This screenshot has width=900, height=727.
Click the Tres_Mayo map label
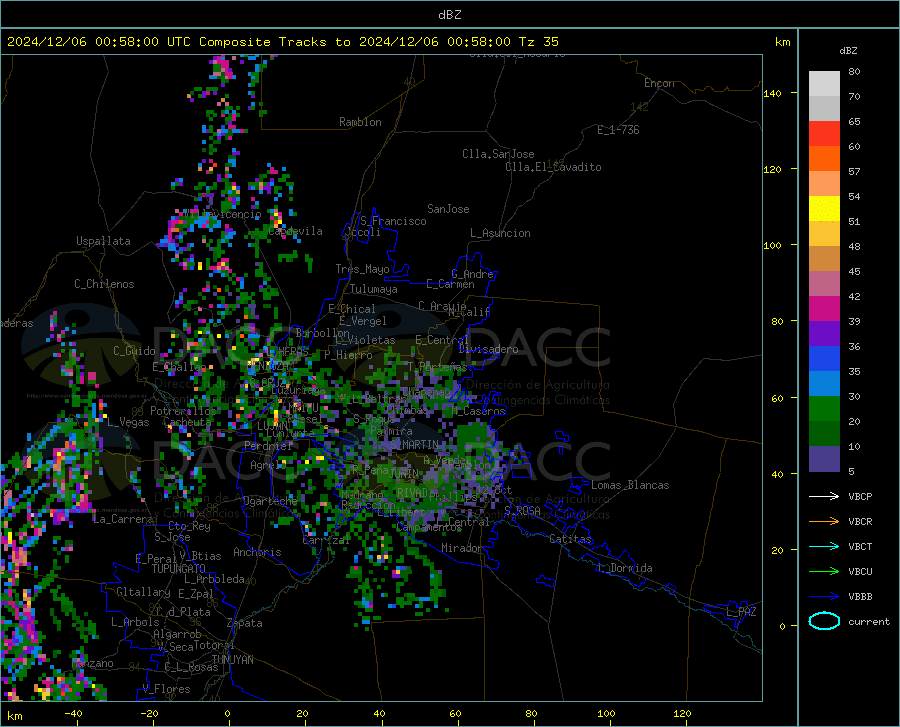pos(362,269)
